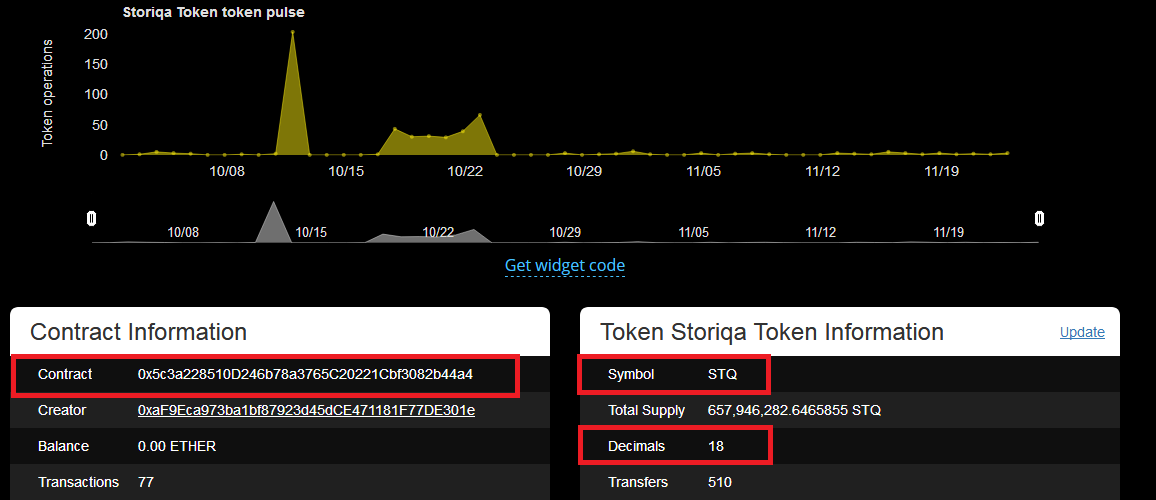Open the Creator address link

306,410
